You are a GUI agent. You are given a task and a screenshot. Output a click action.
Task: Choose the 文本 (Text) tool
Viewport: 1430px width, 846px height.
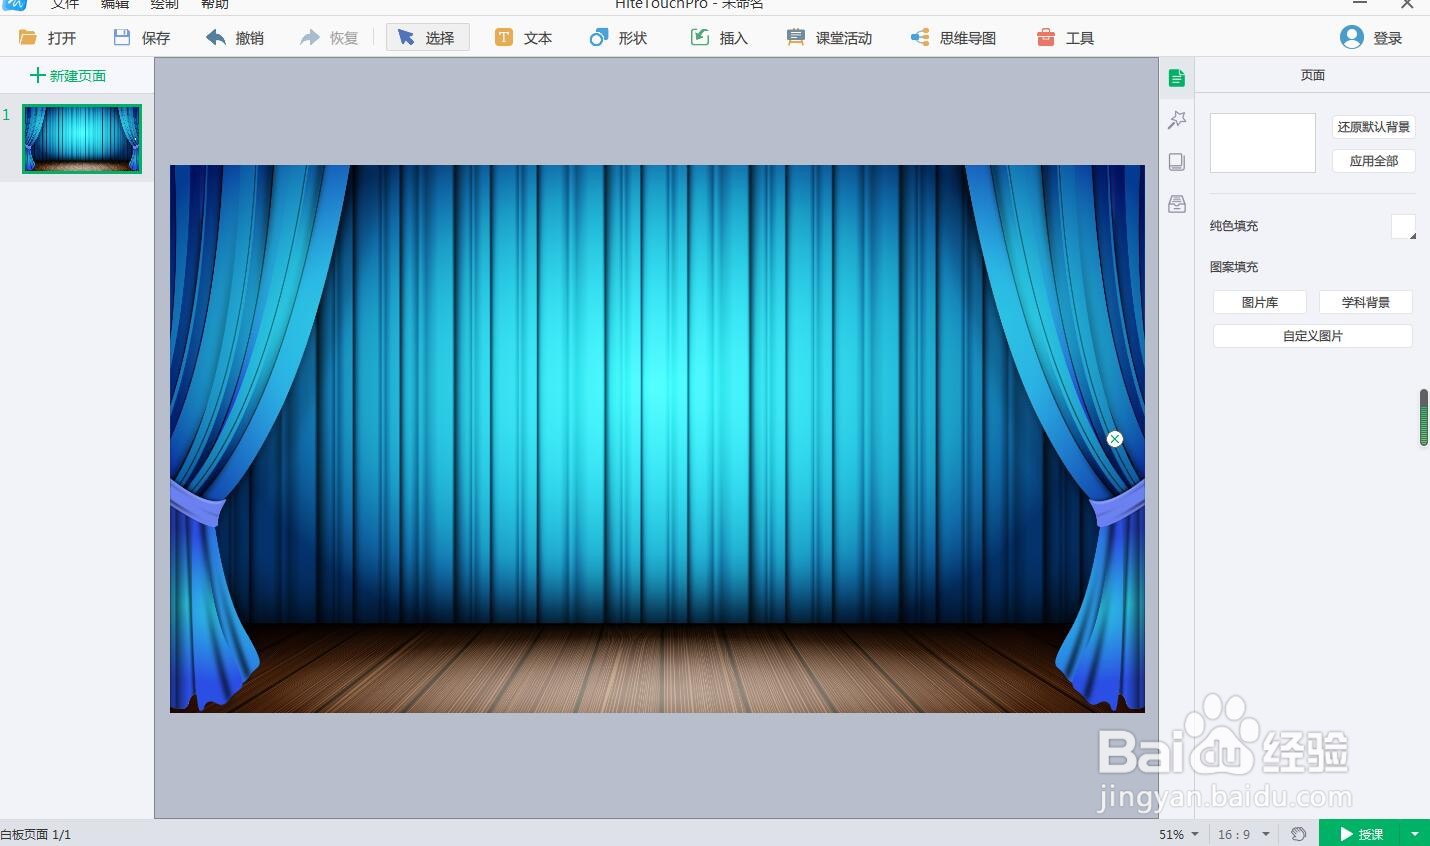point(523,38)
